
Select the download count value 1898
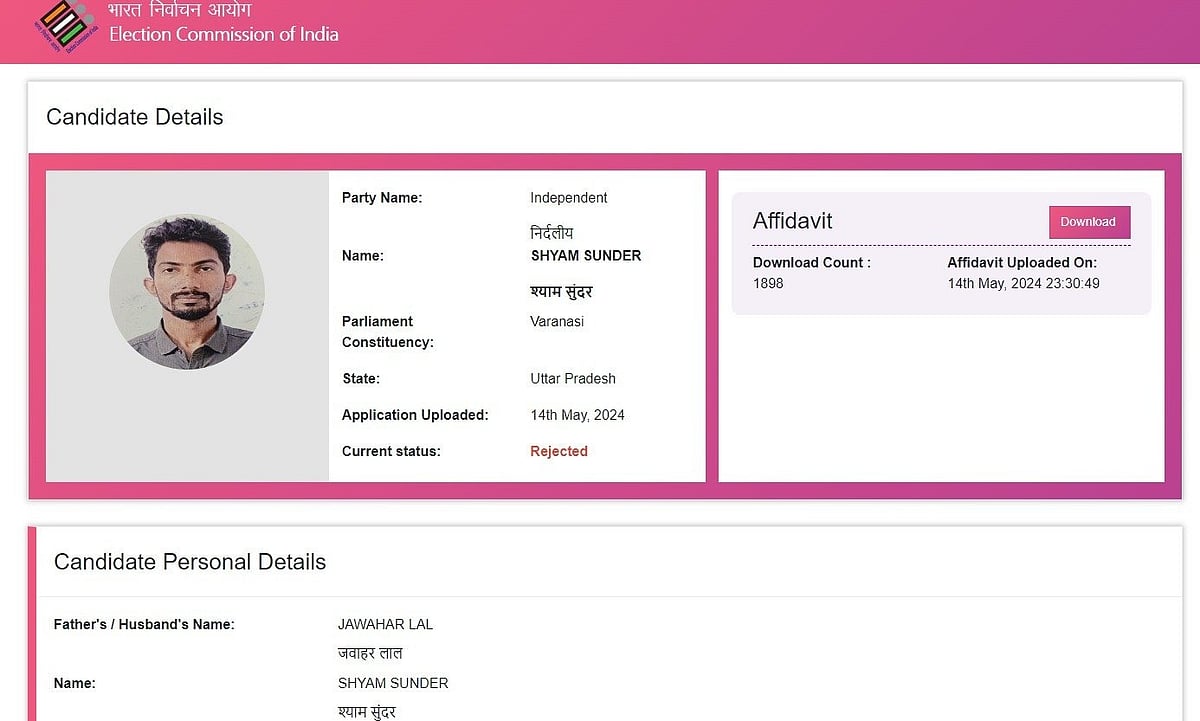coord(768,284)
